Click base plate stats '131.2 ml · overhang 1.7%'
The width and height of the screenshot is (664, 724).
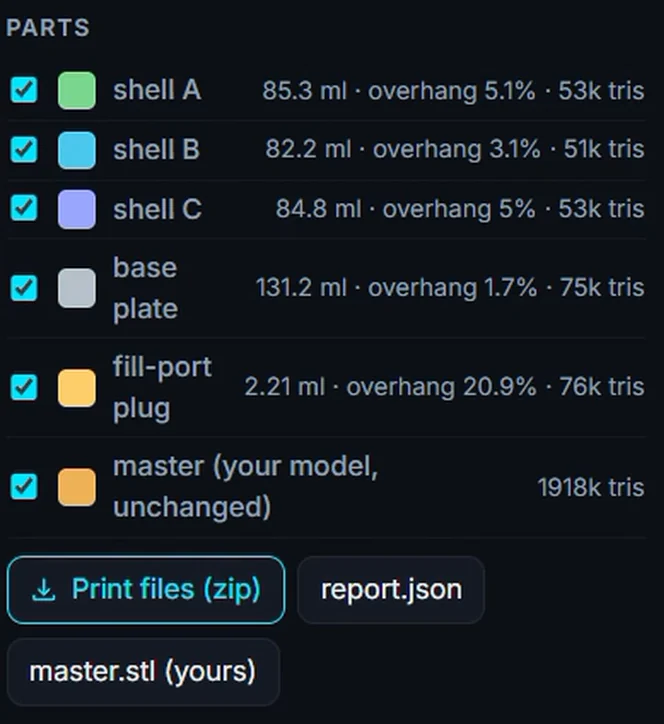pyautogui.click(x=396, y=288)
